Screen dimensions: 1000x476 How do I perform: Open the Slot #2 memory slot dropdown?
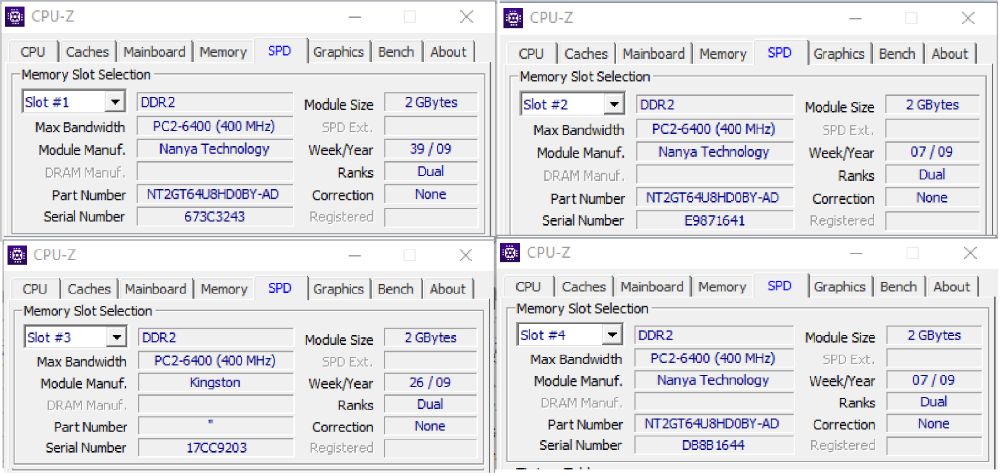(572, 105)
